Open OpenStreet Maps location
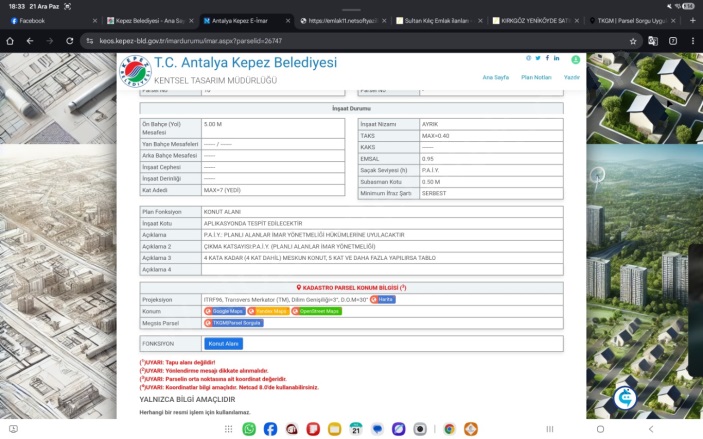 [316, 311]
